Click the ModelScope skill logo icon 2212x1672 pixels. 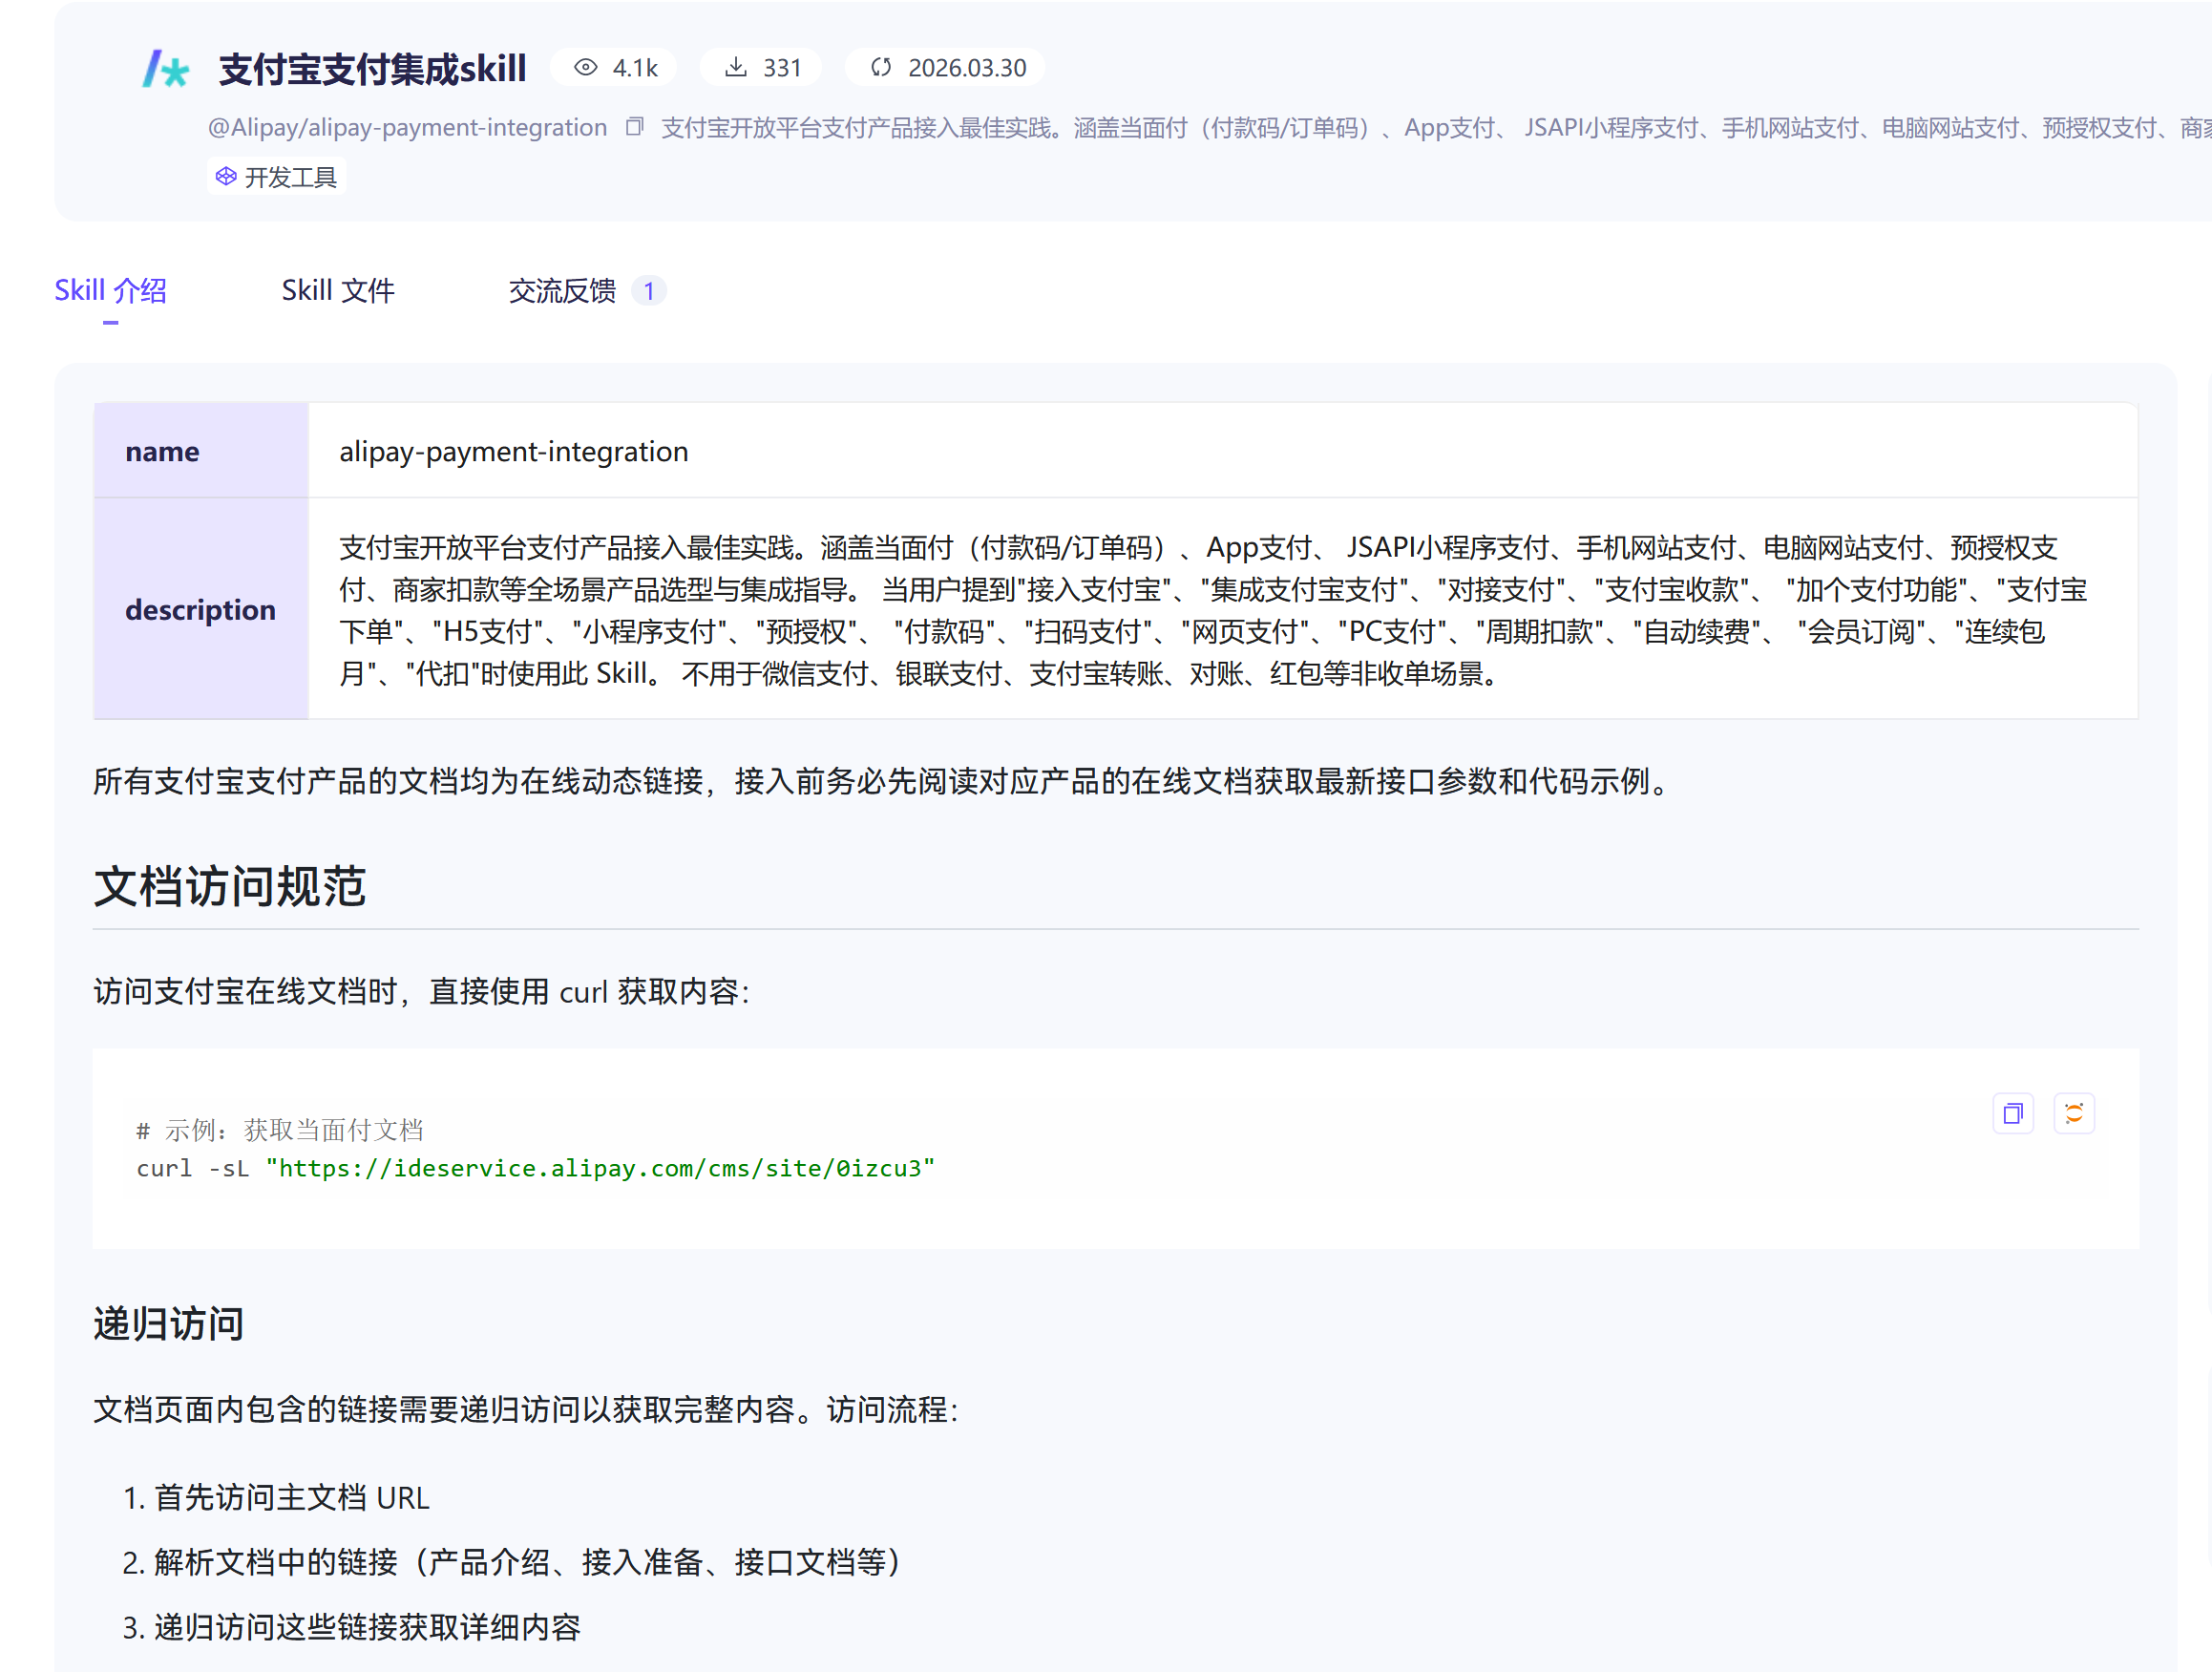[x=166, y=69]
